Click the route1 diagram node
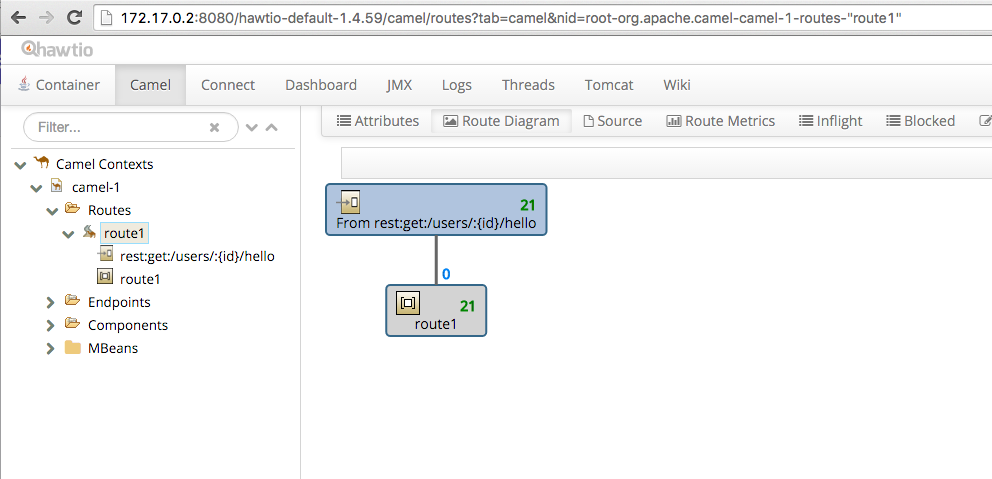Image resolution: width=992 pixels, height=479 pixels. click(436, 310)
